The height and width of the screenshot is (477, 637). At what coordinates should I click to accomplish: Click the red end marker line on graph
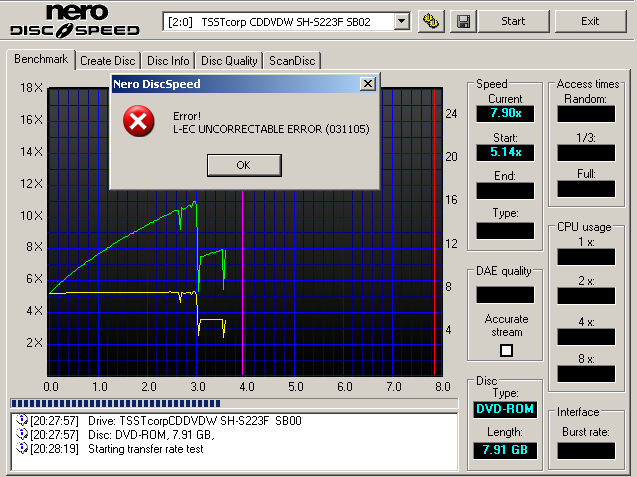pyautogui.click(x=434, y=232)
